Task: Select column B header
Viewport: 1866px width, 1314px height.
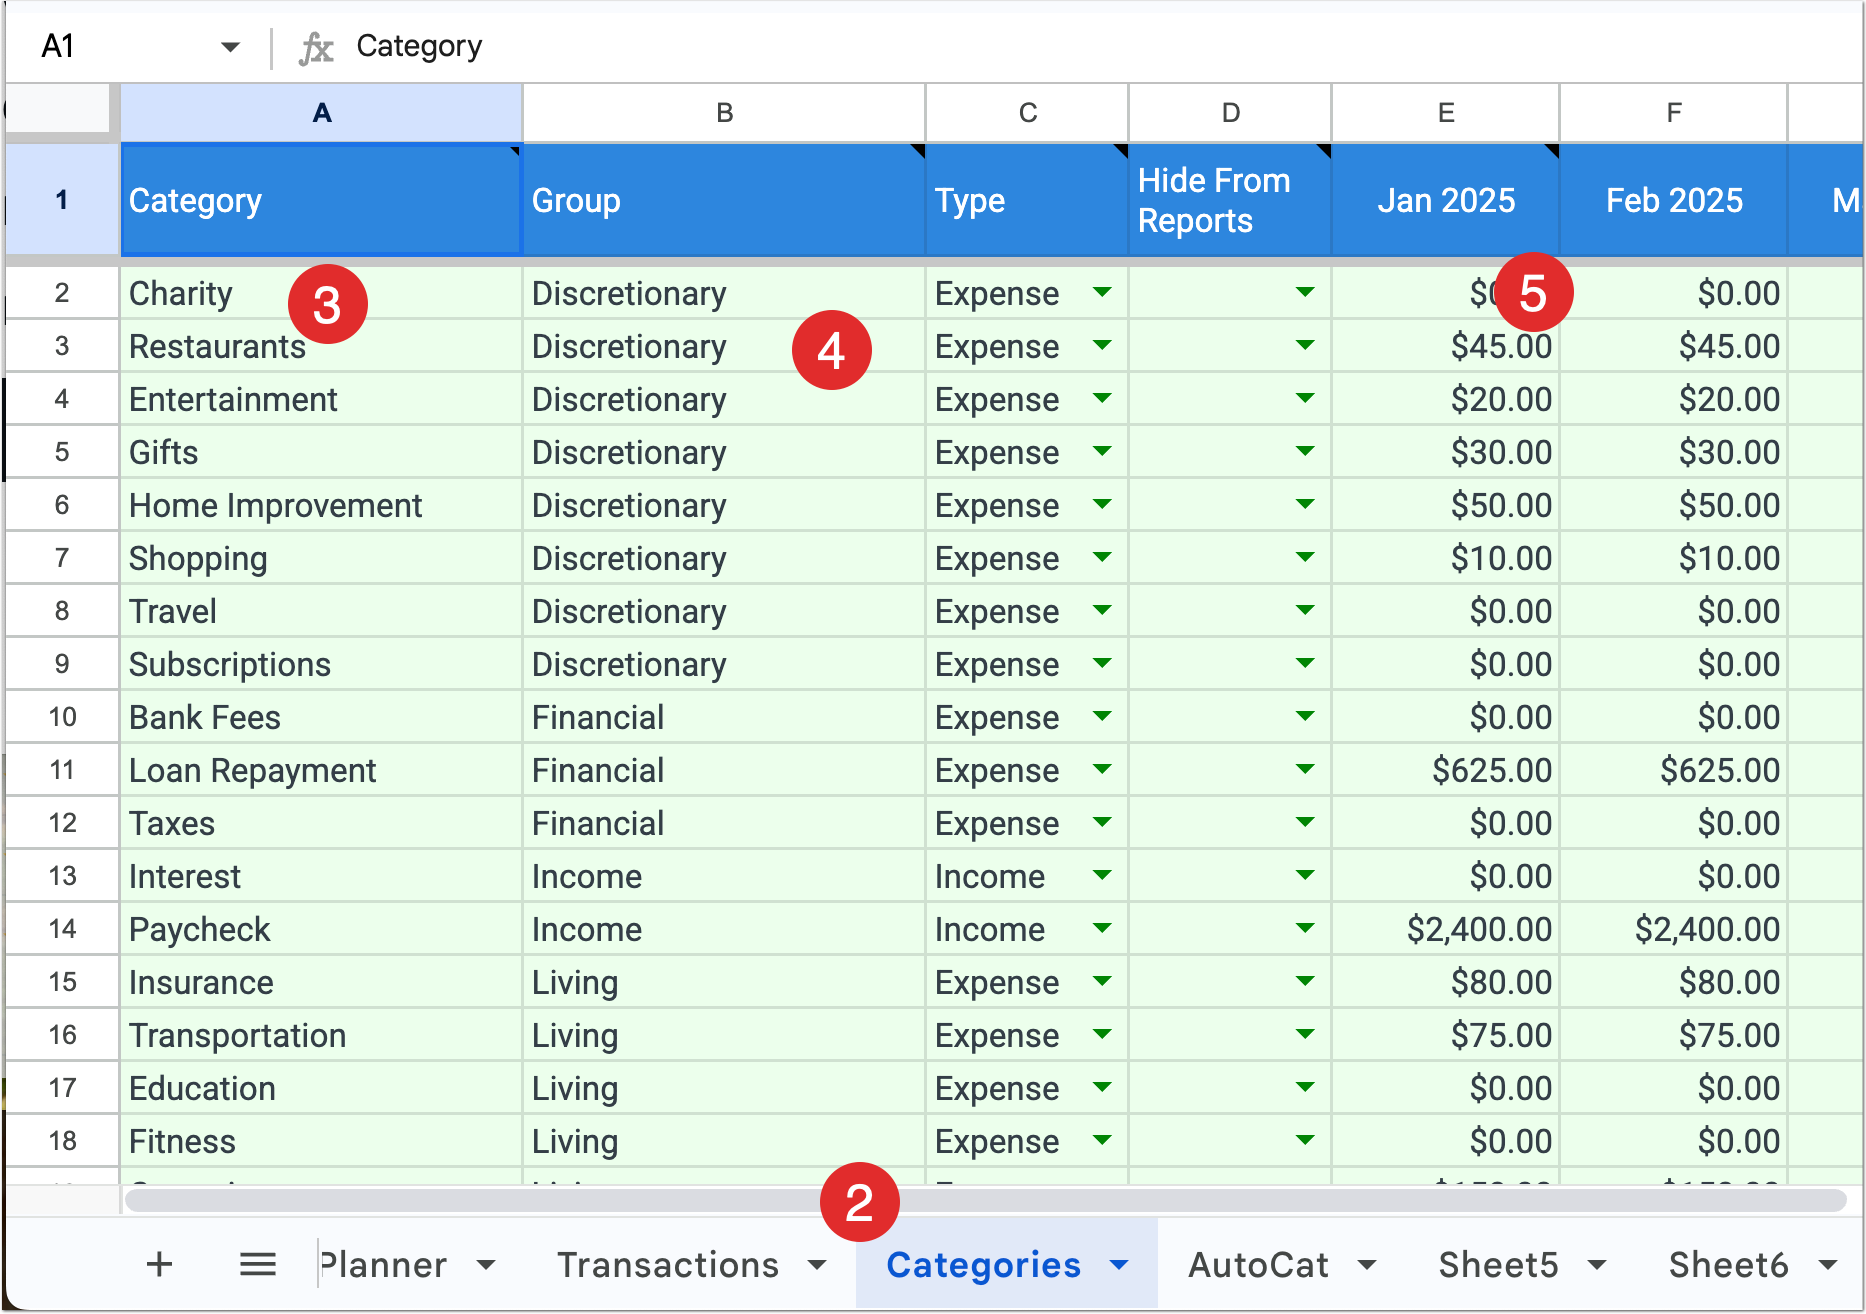Action: [724, 113]
